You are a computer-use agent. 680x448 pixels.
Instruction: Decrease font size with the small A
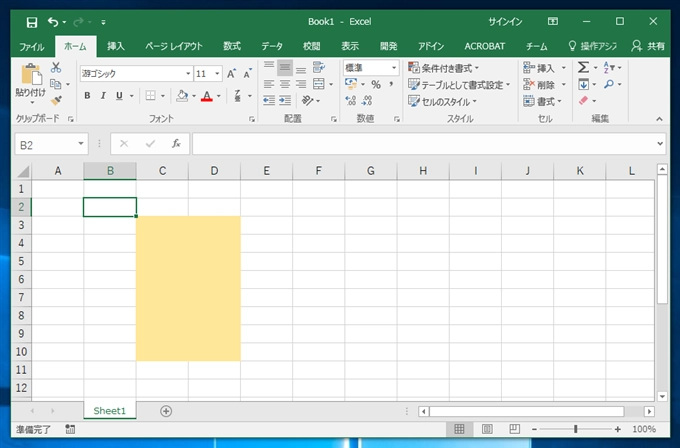tap(248, 73)
